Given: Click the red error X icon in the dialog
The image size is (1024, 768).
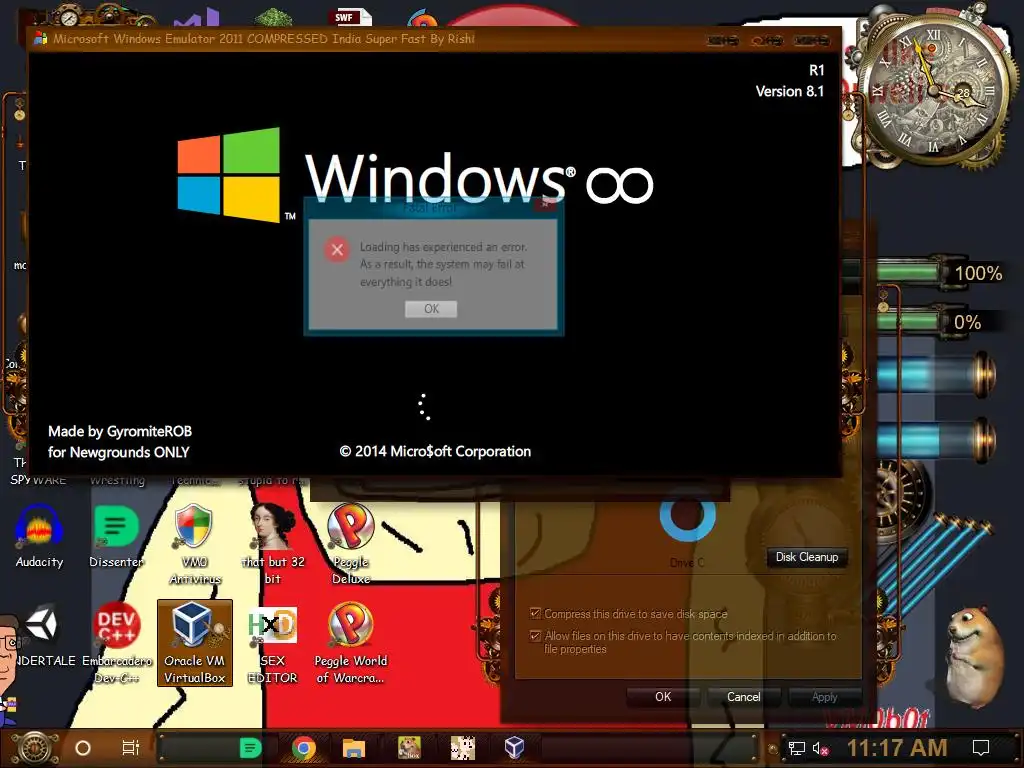Looking at the screenshot, I should [337, 249].
